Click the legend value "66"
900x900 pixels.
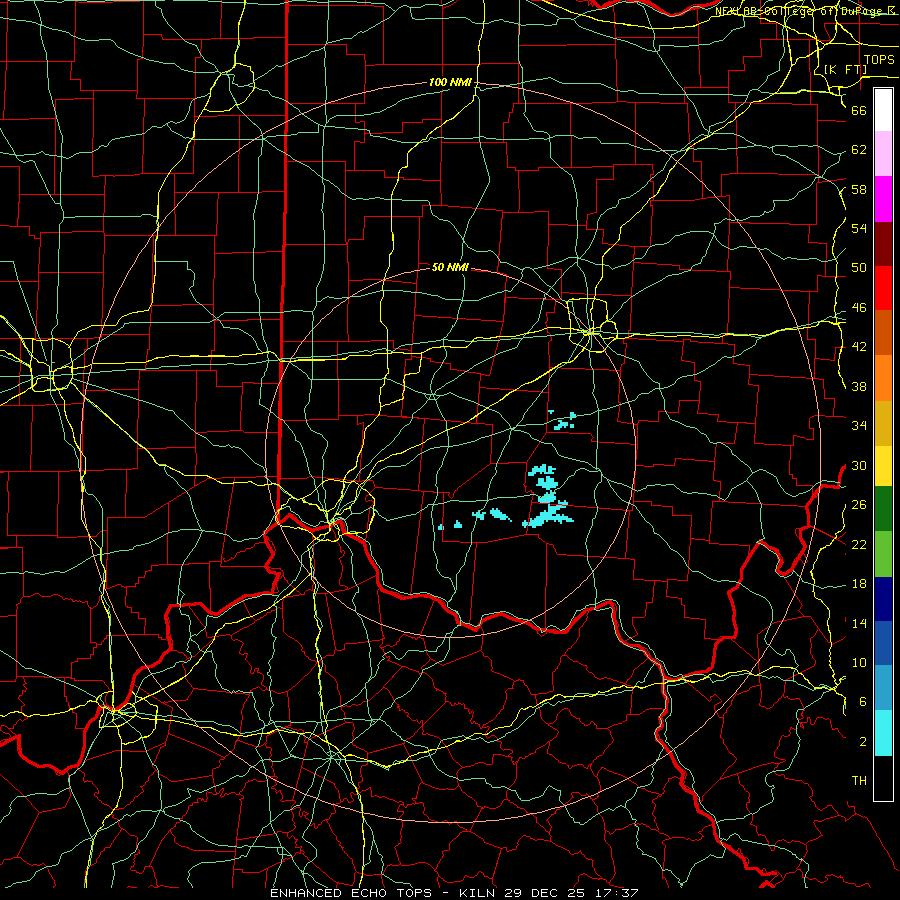859,110
